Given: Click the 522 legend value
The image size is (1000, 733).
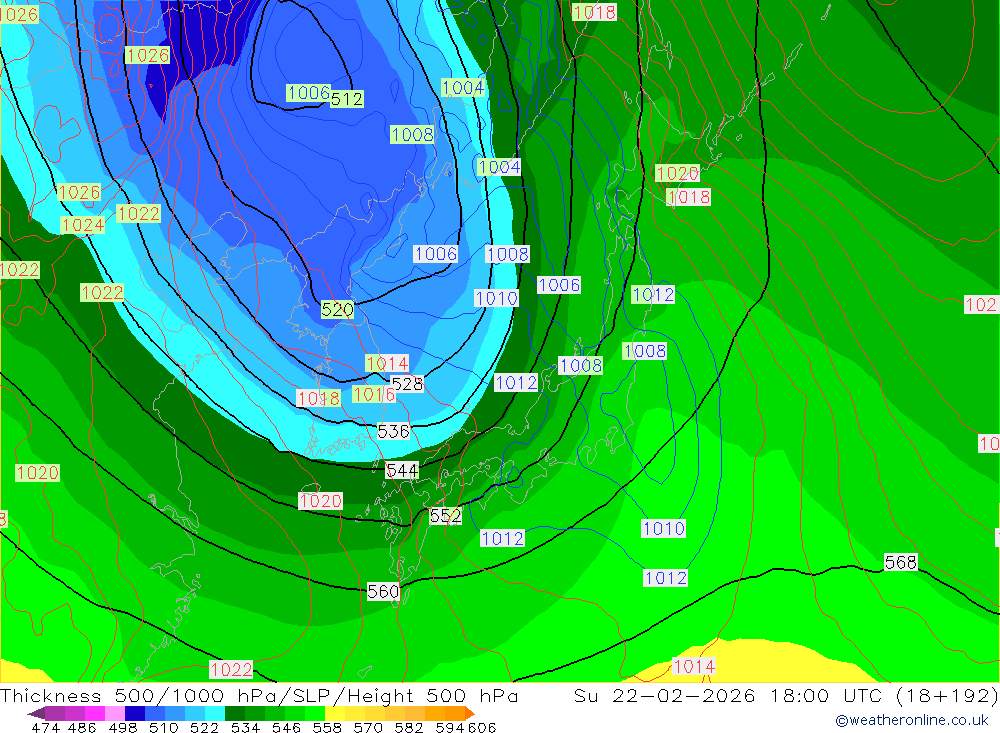Looking at the screenshot, I should tap(205, 727).
